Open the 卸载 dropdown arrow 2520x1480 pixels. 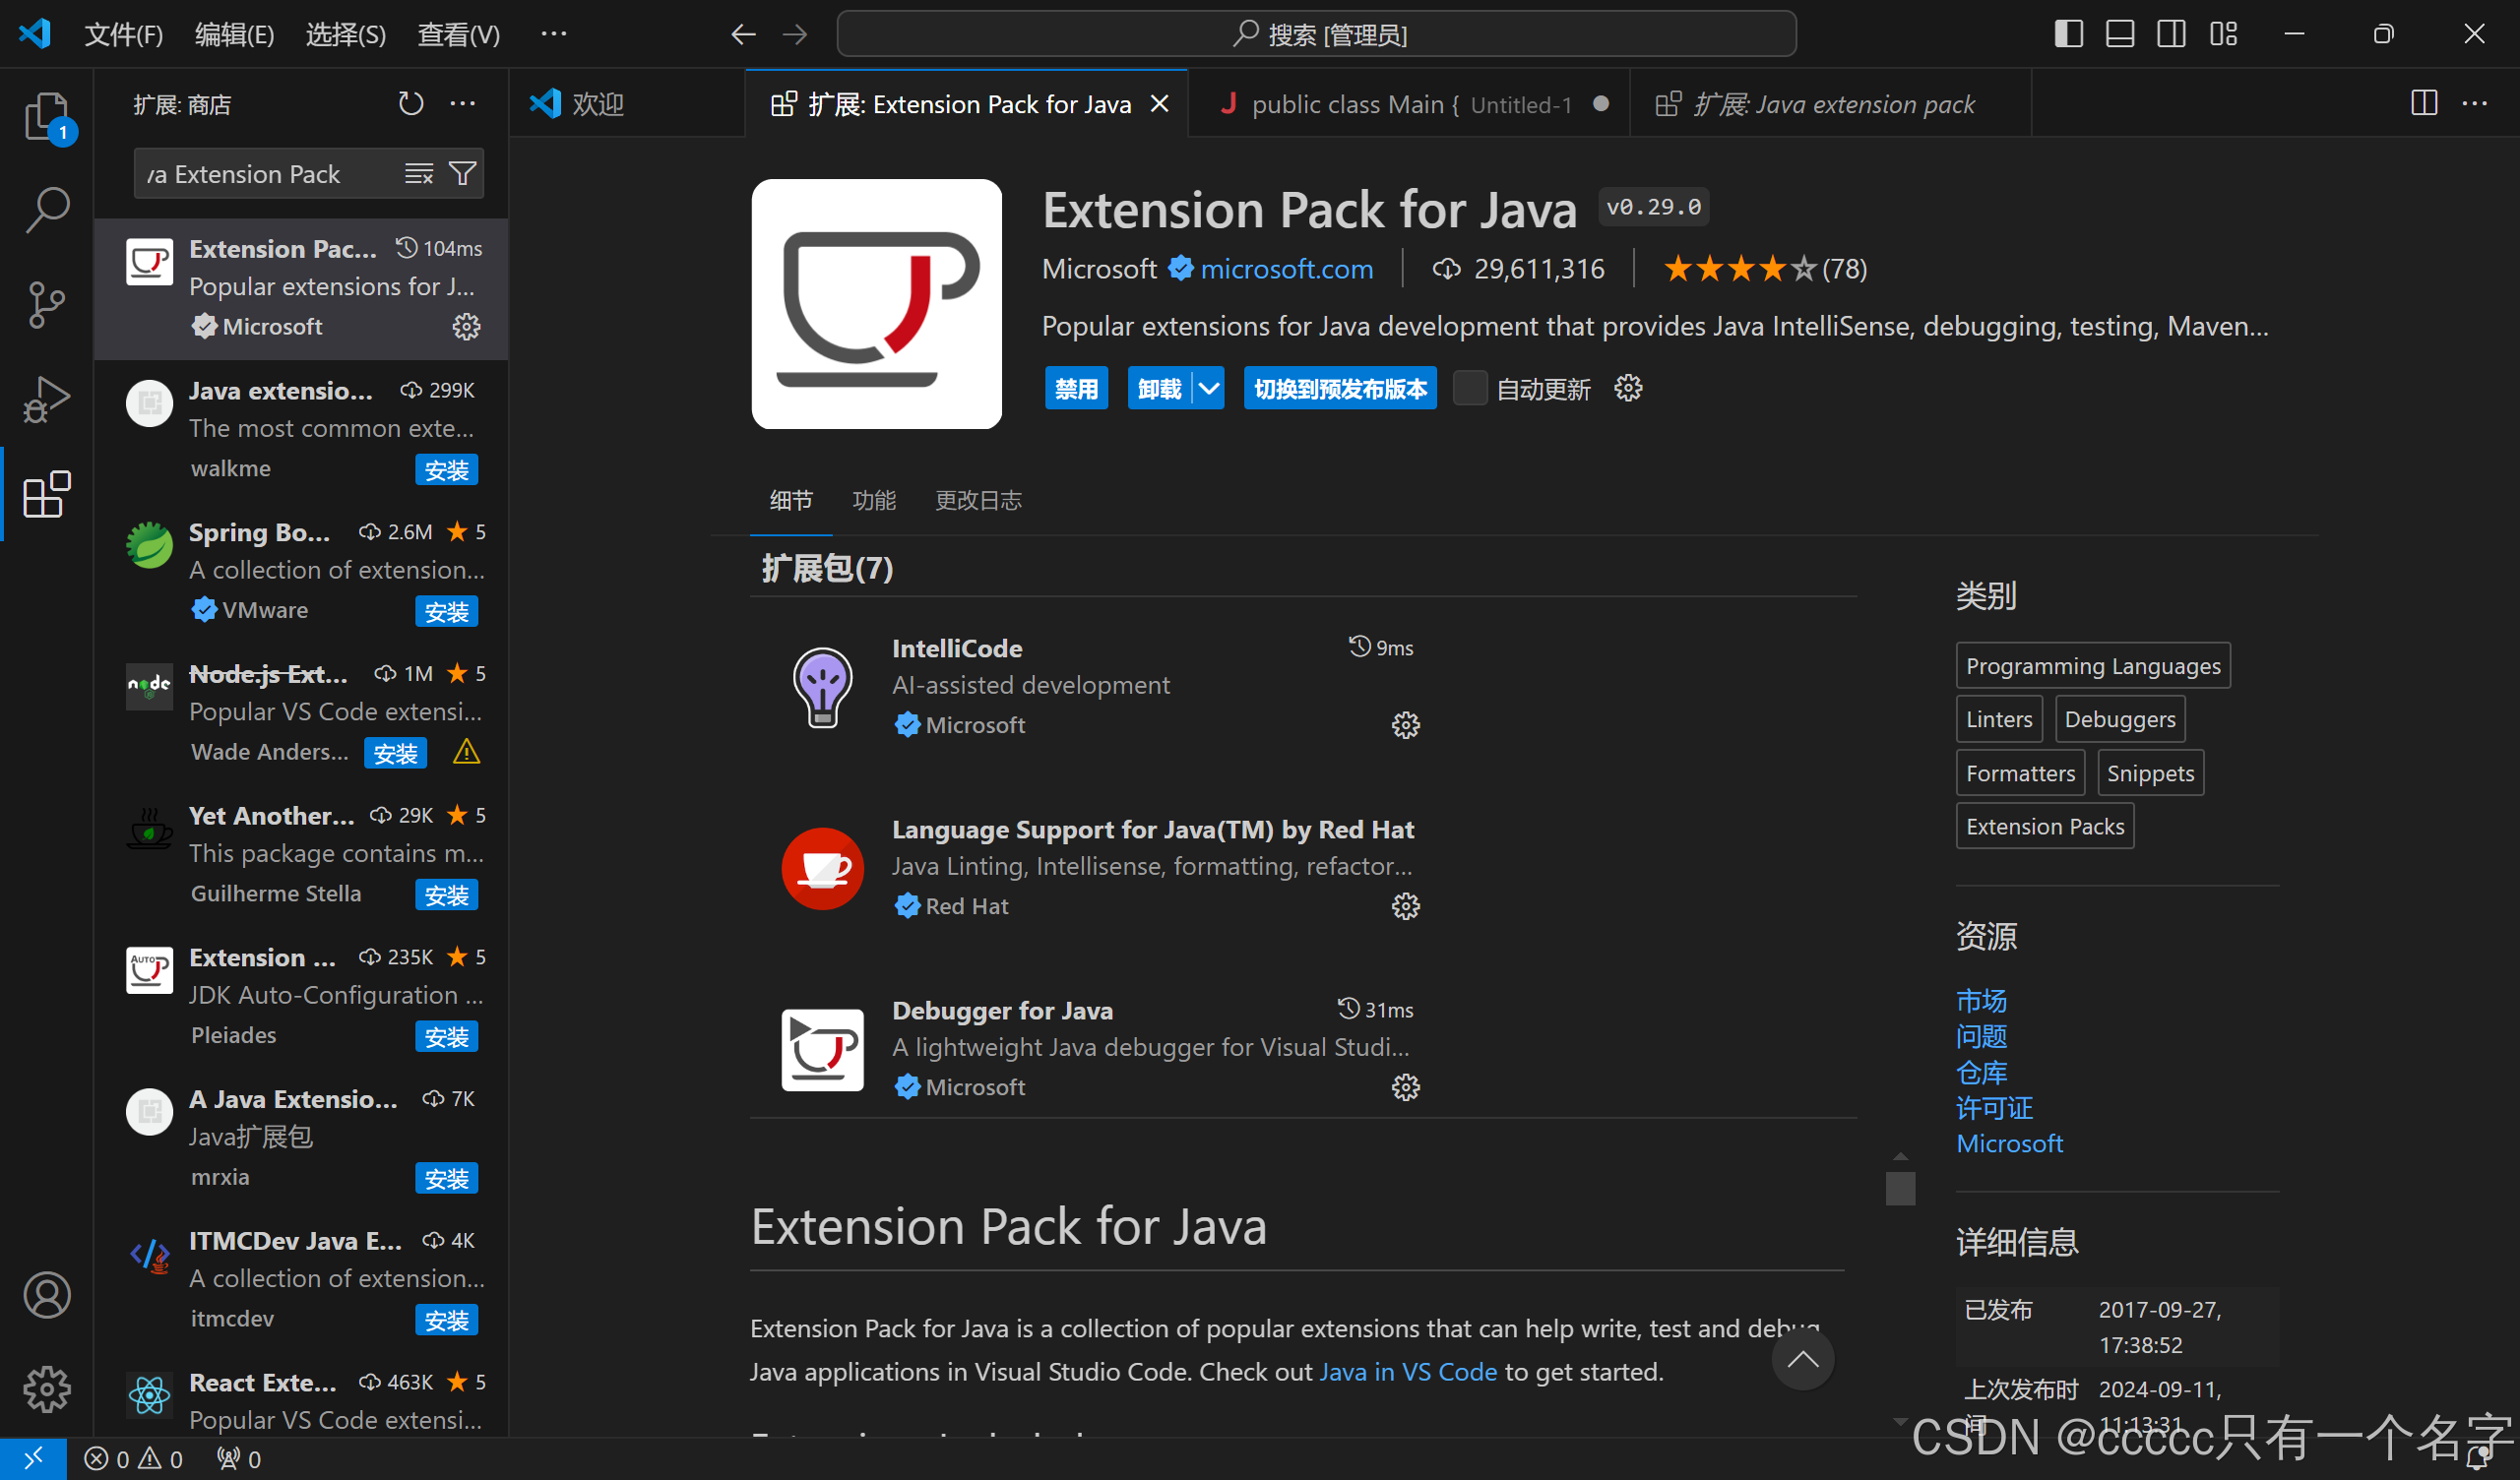[x=1209, y=388]
